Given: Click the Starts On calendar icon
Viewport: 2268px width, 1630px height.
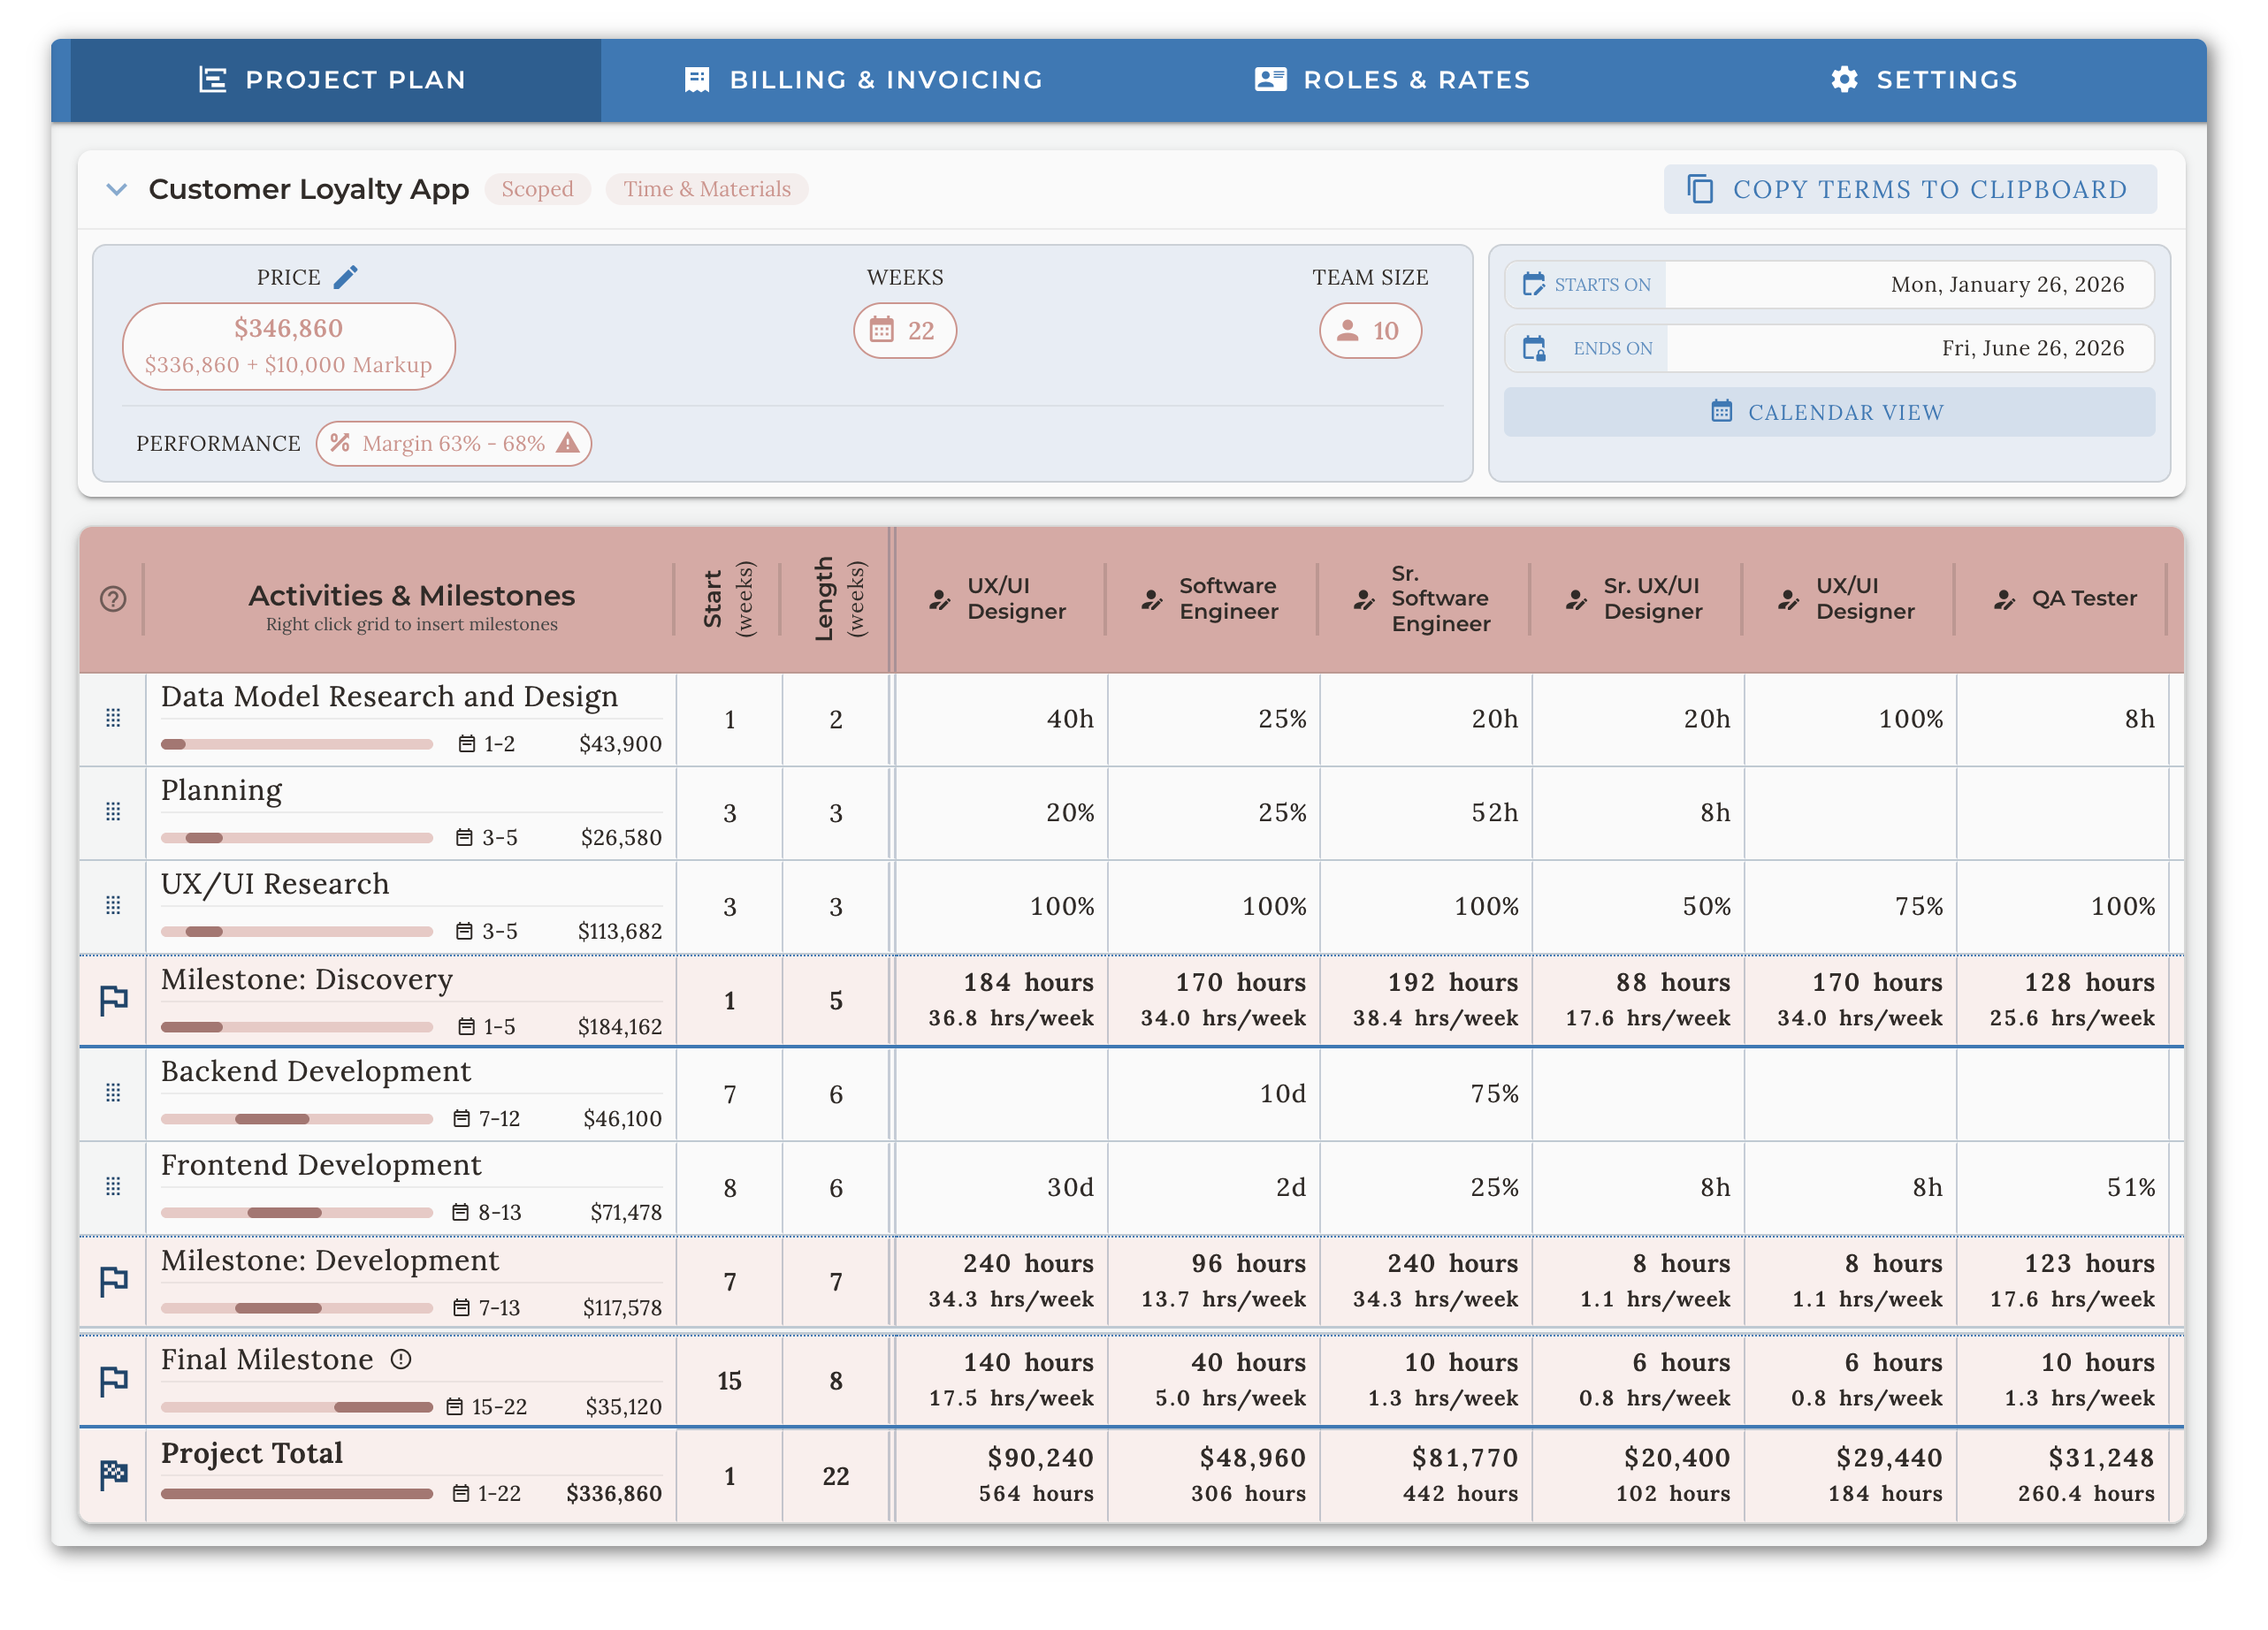Looking at the screenshot, I should [x=1535, y=284].
